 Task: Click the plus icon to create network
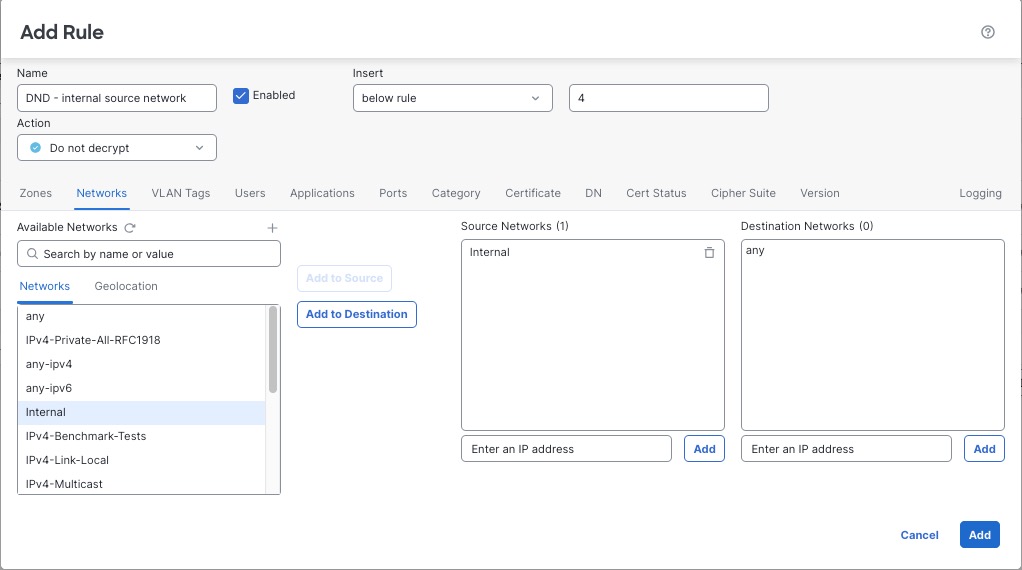272,228
